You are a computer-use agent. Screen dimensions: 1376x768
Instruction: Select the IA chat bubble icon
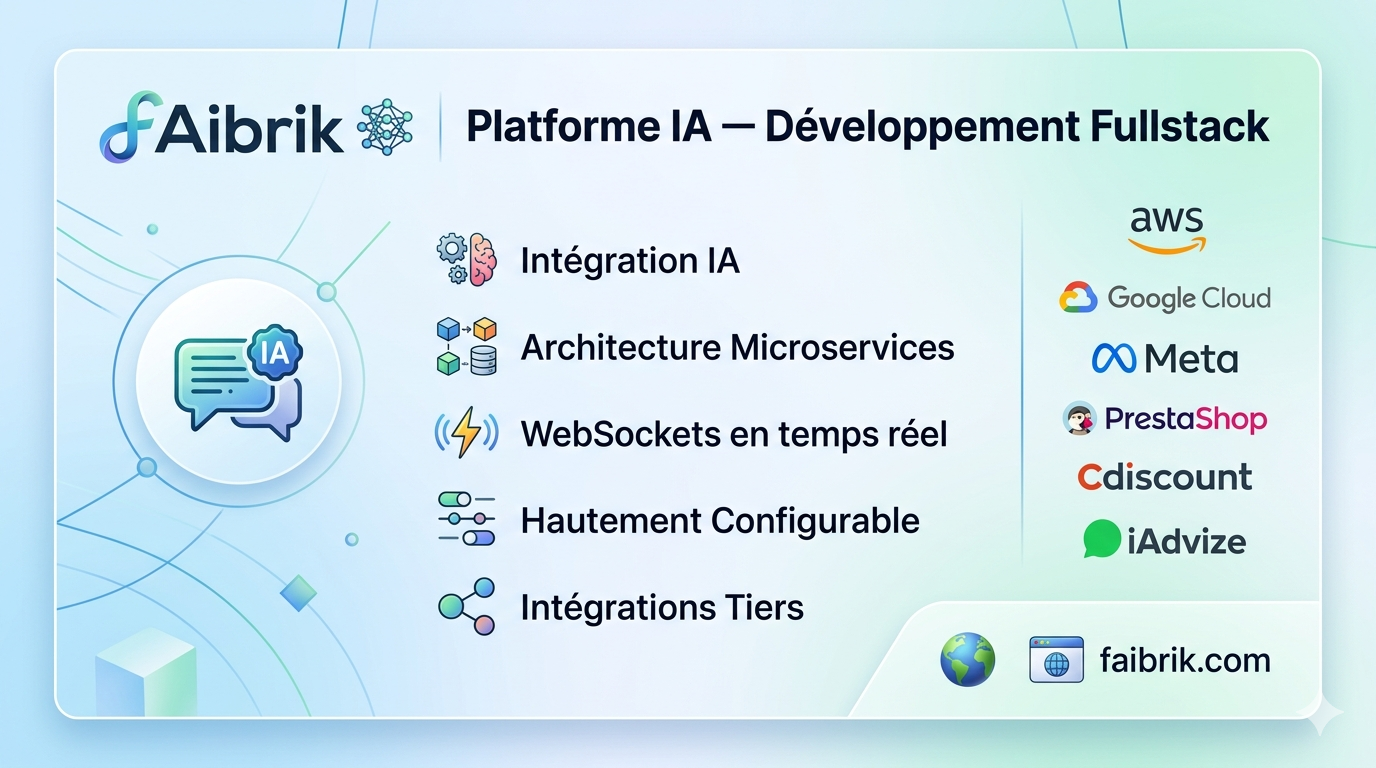pyautogui.click(x=238, y=382)
